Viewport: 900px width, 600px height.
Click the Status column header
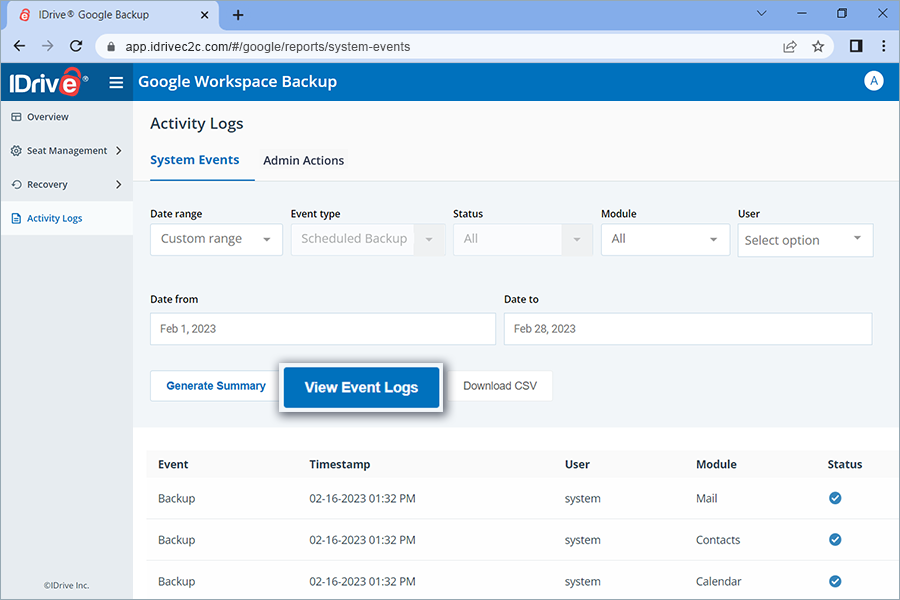coord(845,464)
